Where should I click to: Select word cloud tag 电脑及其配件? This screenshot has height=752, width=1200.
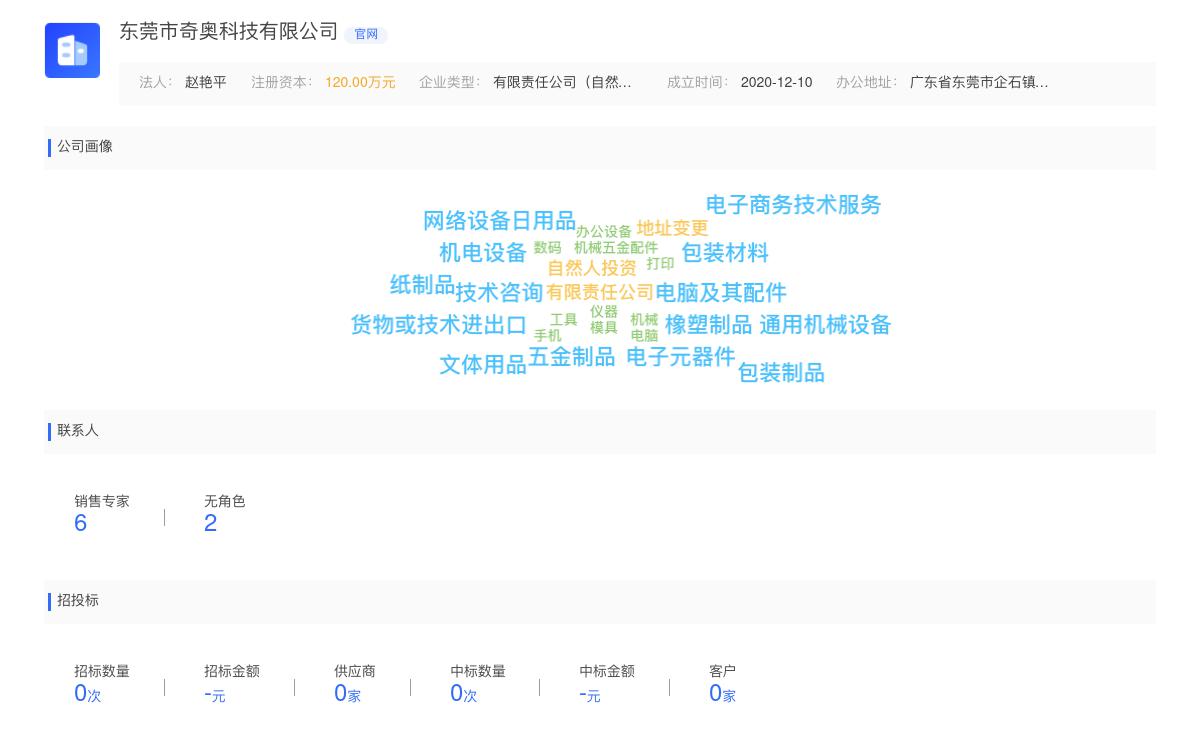click(x=721, y=293)
